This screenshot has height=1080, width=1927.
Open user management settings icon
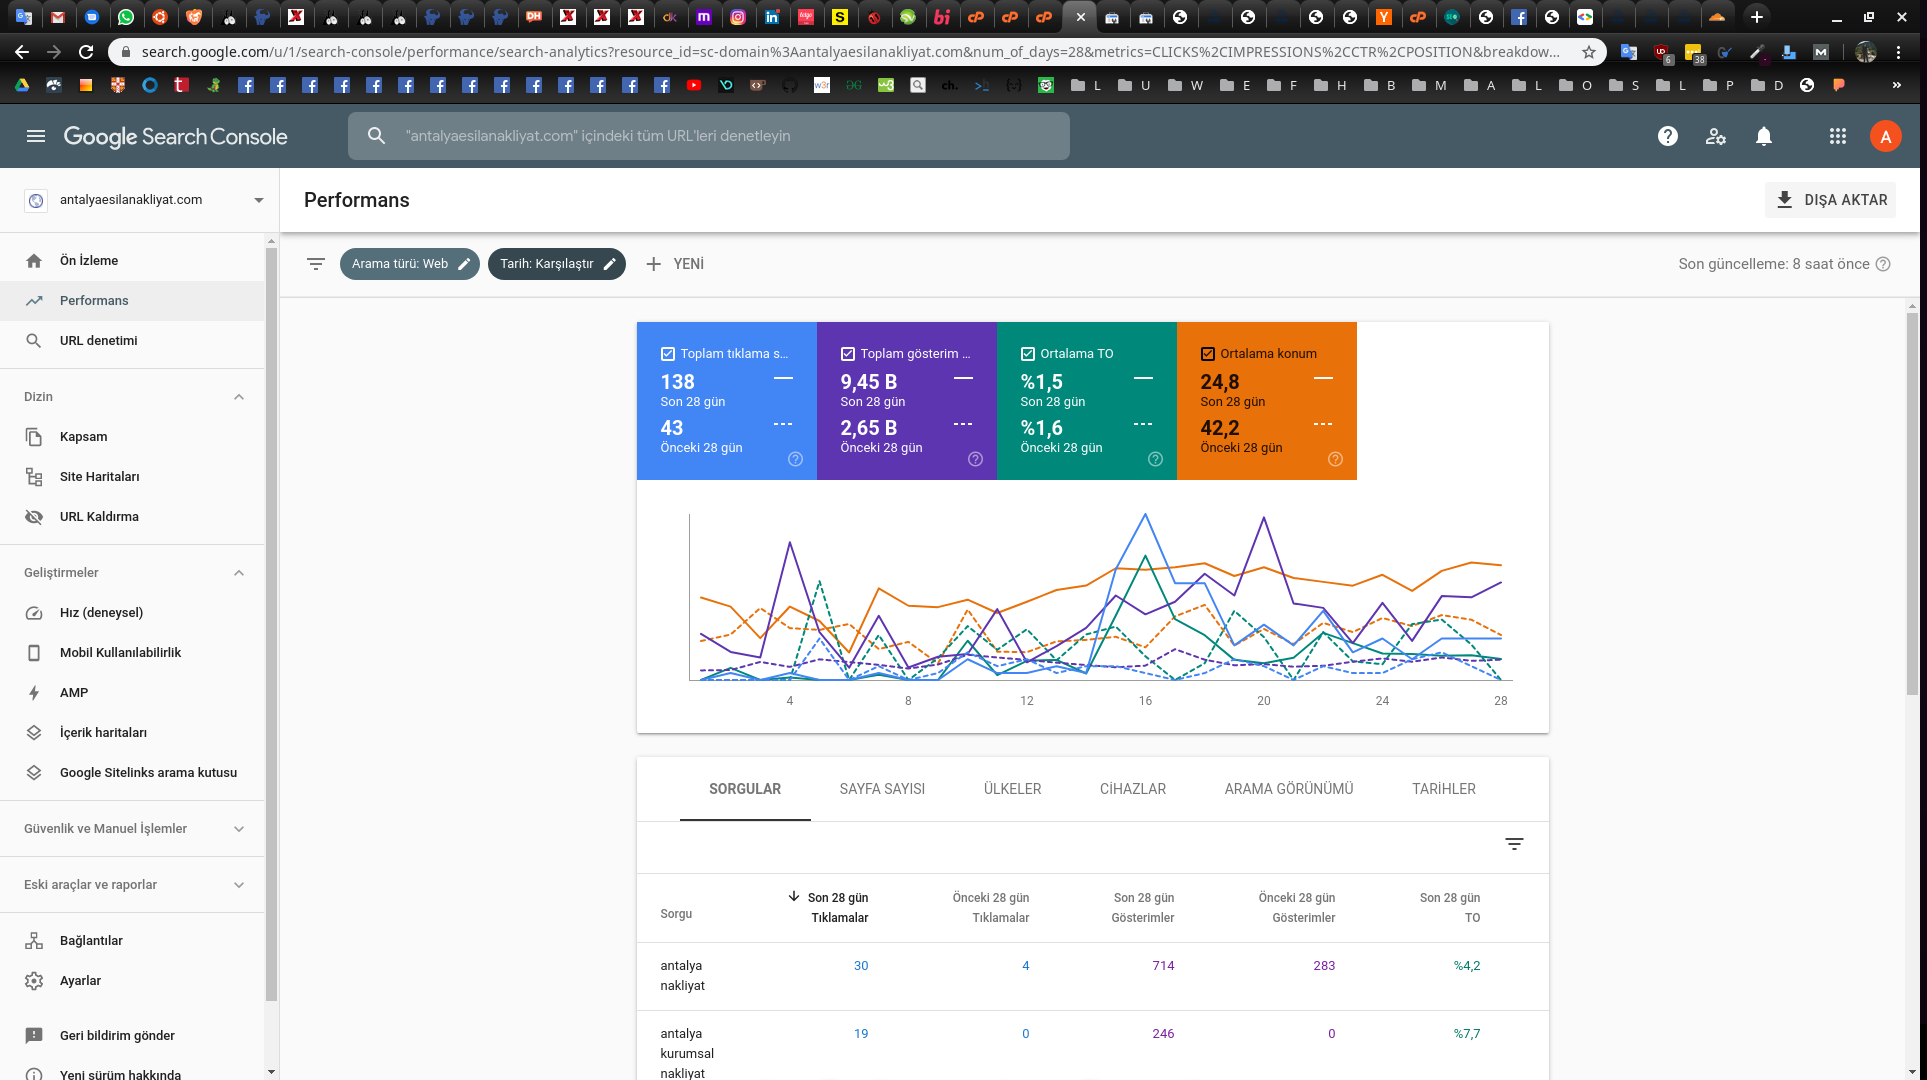[1716, 136]
